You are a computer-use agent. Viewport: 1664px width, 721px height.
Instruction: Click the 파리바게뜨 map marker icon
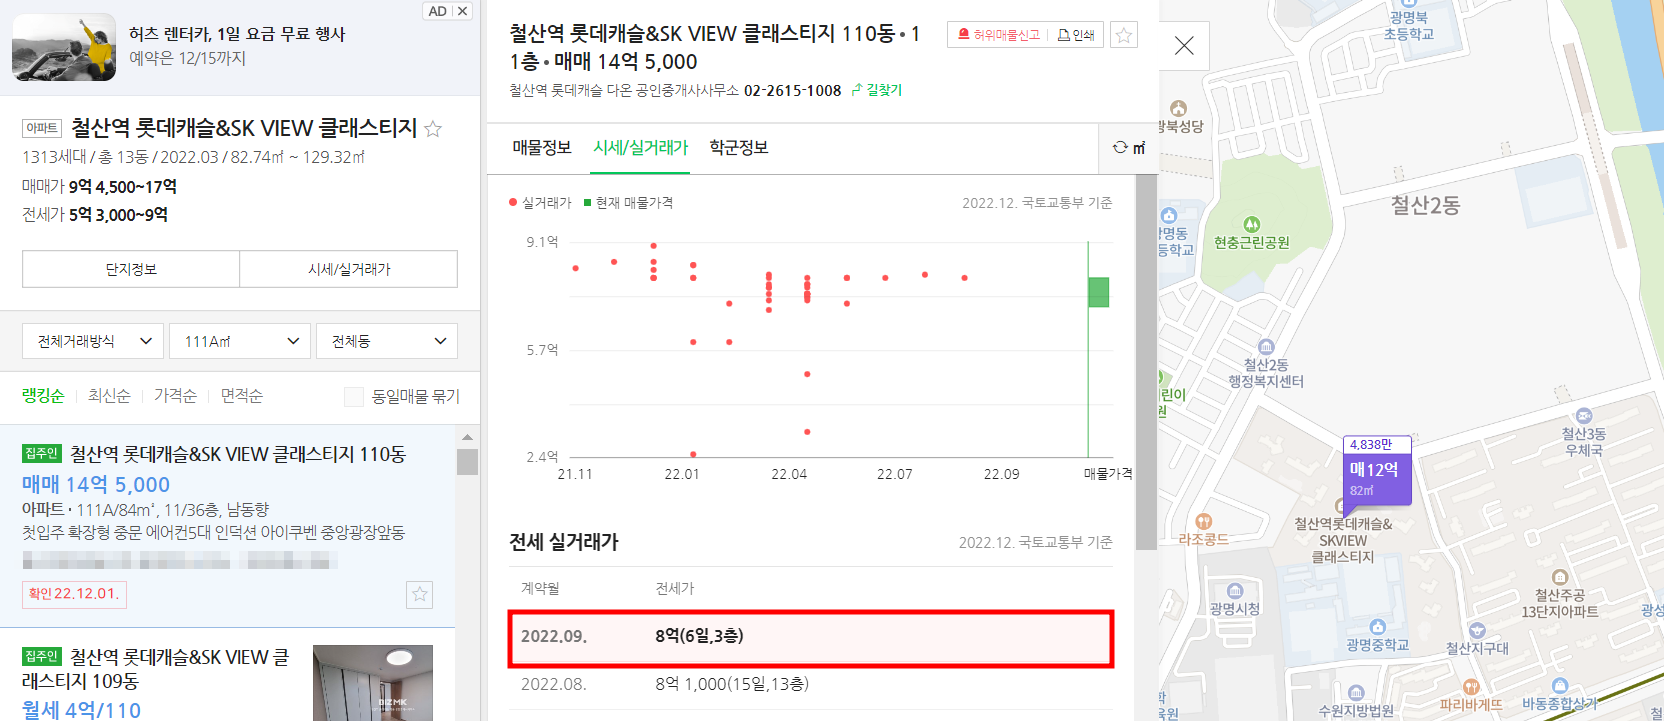click(x=1471, y=687)
